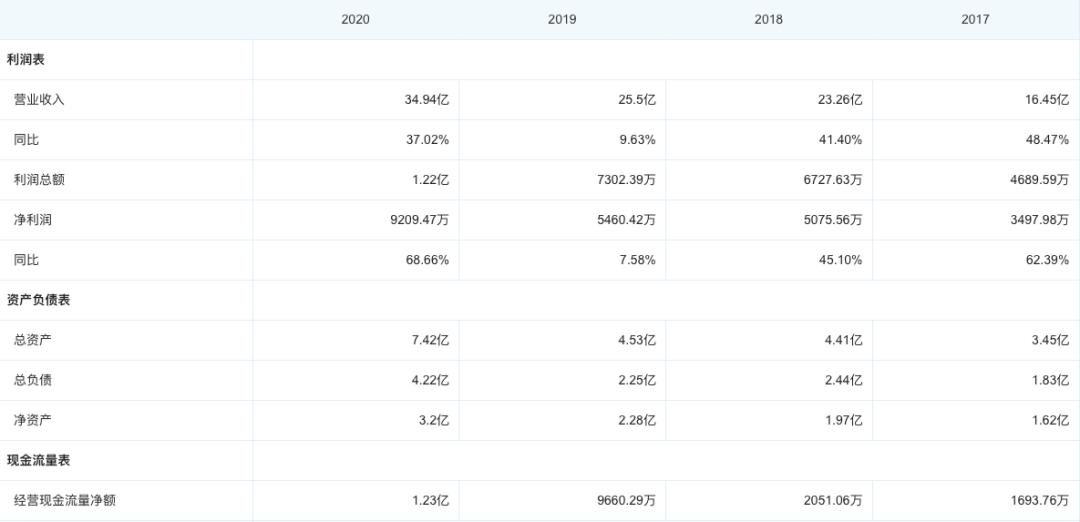
Task: Click the 7302.39万 total profit cell
Action: click(x=626, y=180)
